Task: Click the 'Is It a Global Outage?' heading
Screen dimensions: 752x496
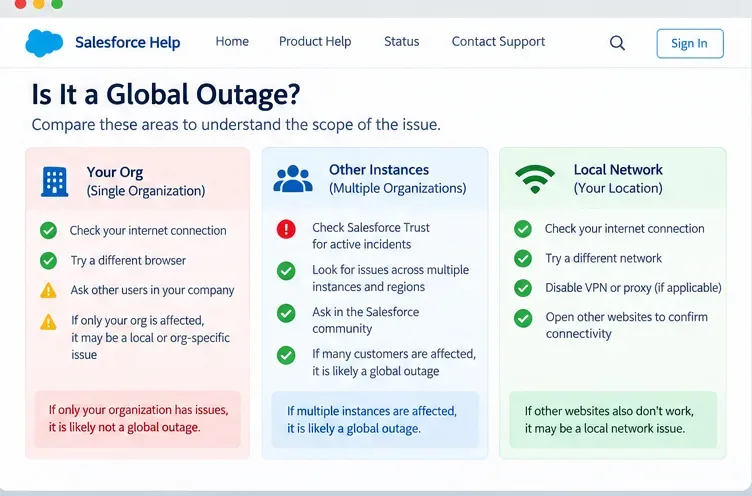Action: [165, 94]
